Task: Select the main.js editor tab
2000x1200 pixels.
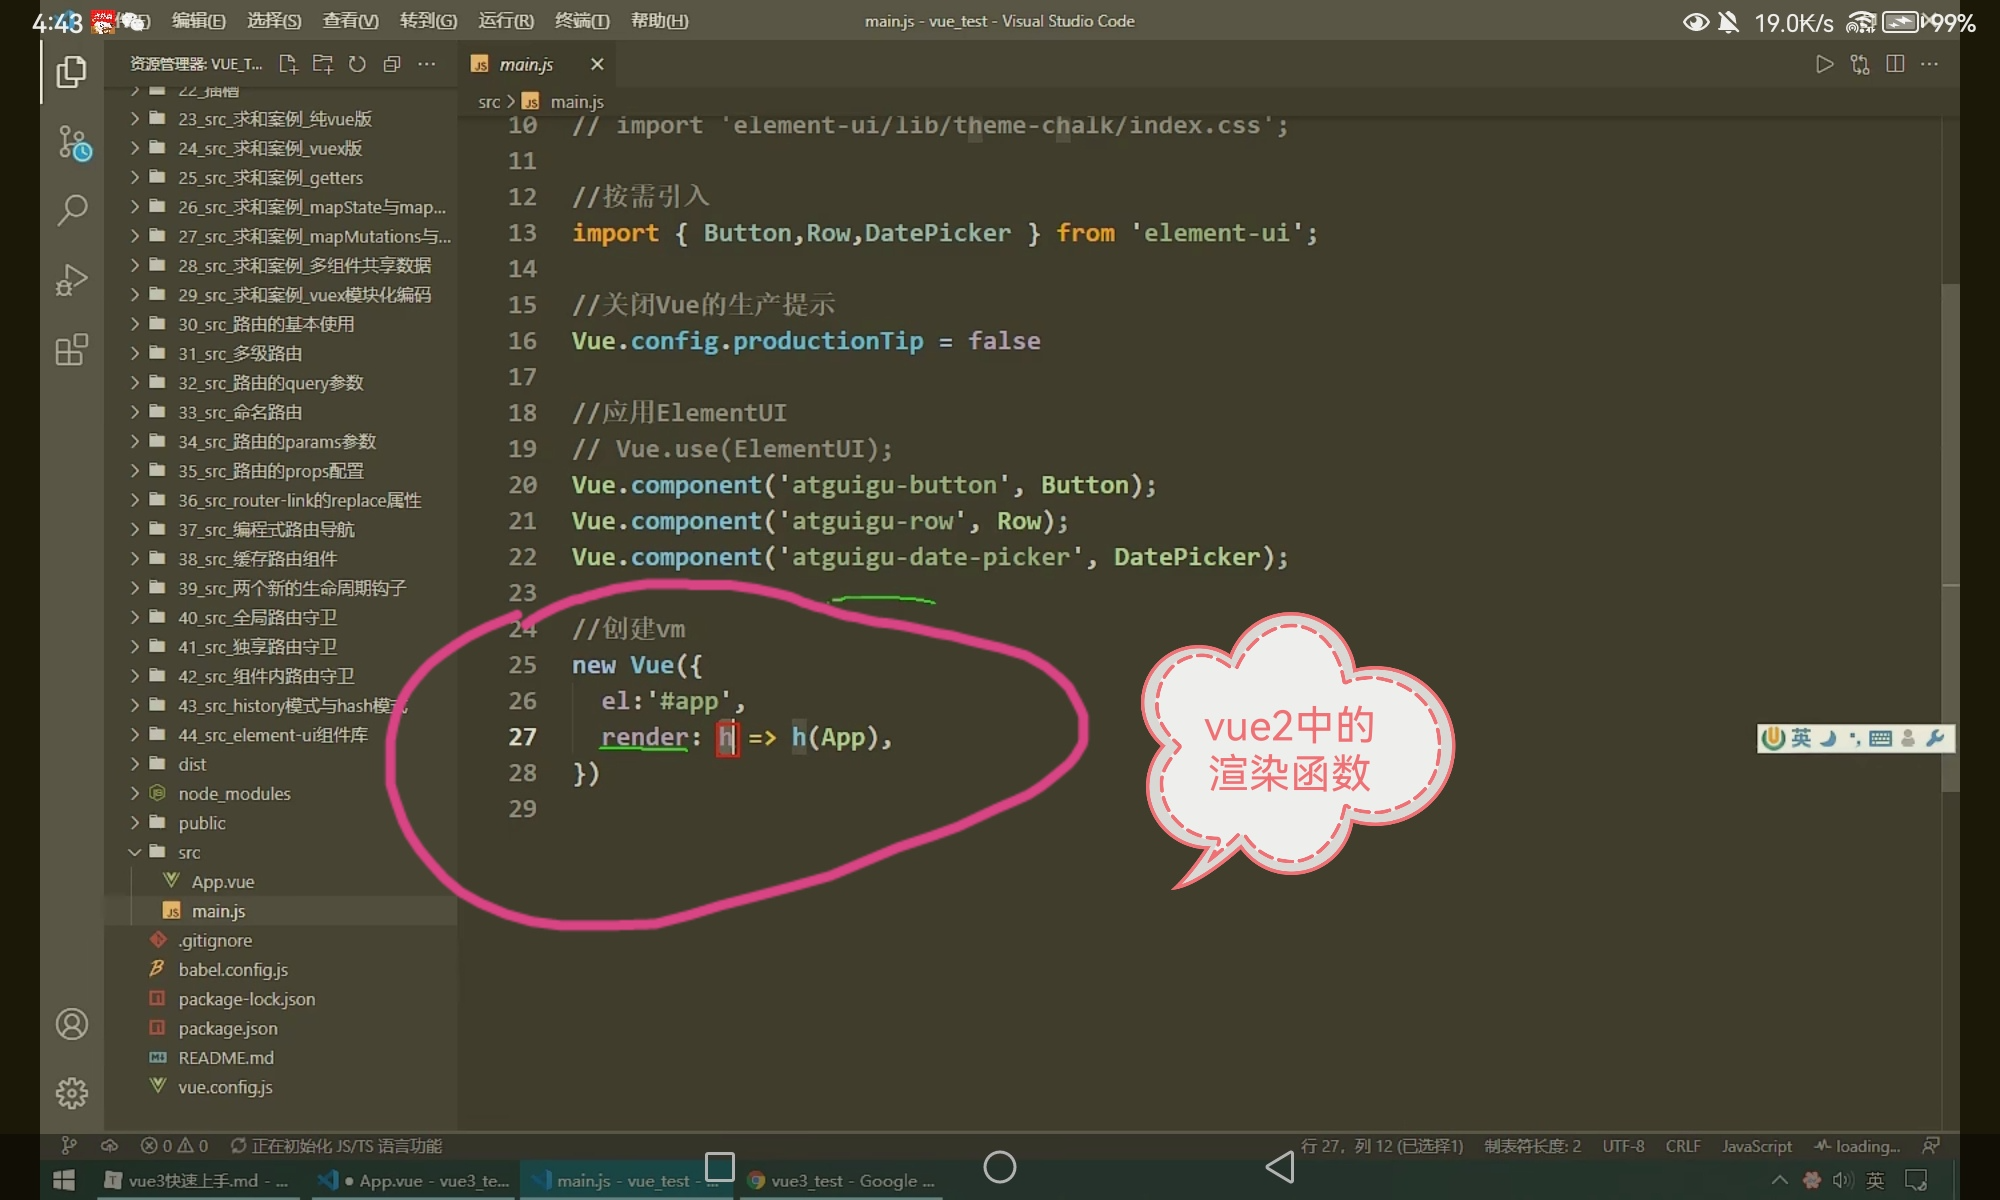Action: (x=526, y=64)
